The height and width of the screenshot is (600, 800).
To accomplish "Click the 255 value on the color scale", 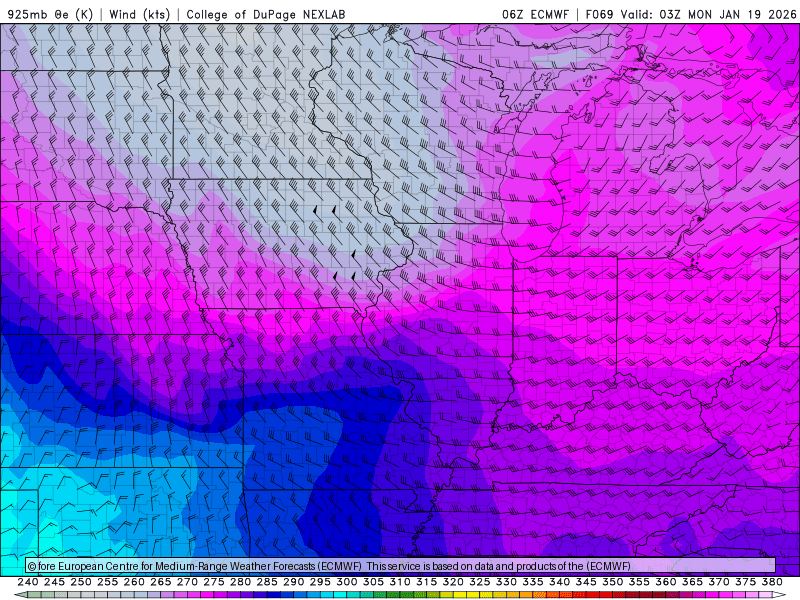I will tap(107, 582).
